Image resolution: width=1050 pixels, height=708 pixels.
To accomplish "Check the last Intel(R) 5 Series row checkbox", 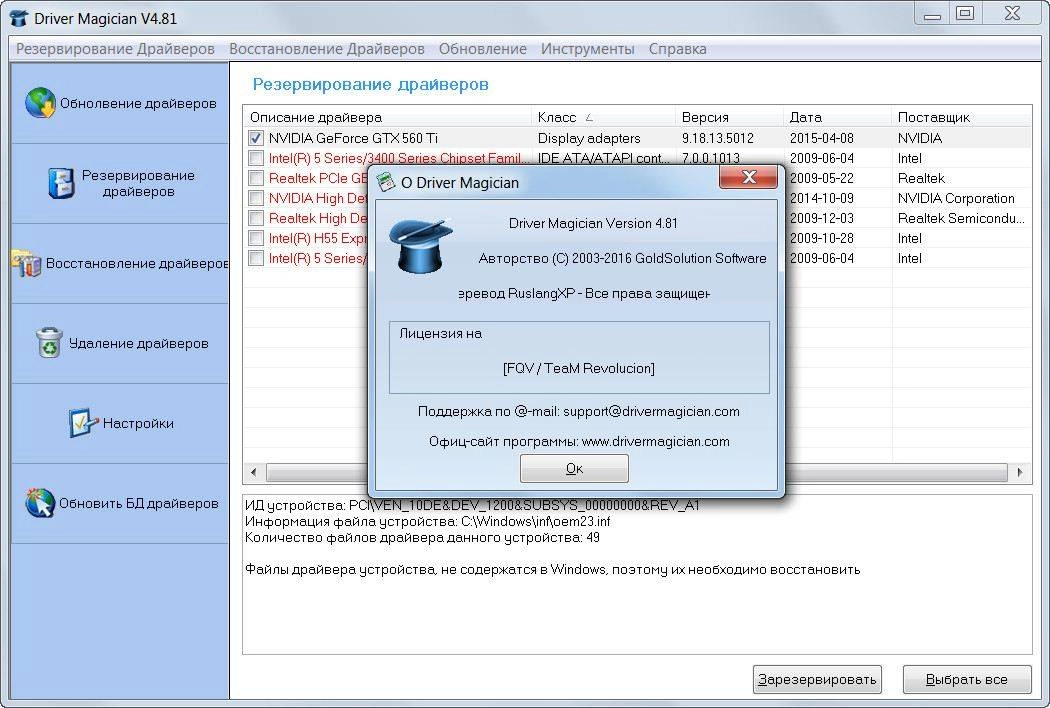I will point(255,258).
